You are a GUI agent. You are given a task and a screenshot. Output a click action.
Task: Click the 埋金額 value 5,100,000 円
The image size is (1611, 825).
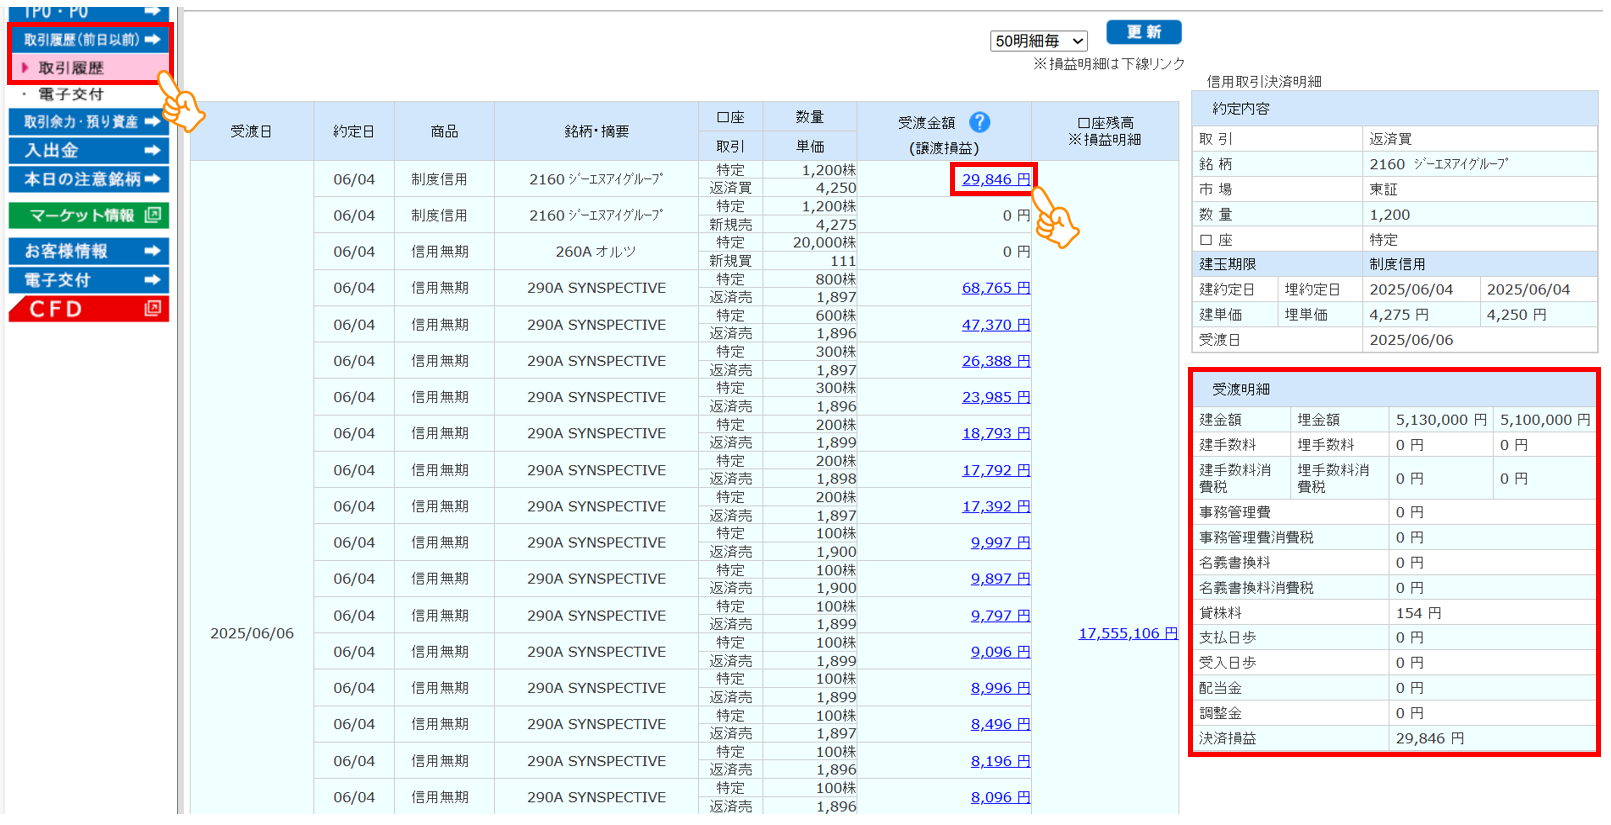[x=1545, y=420]
